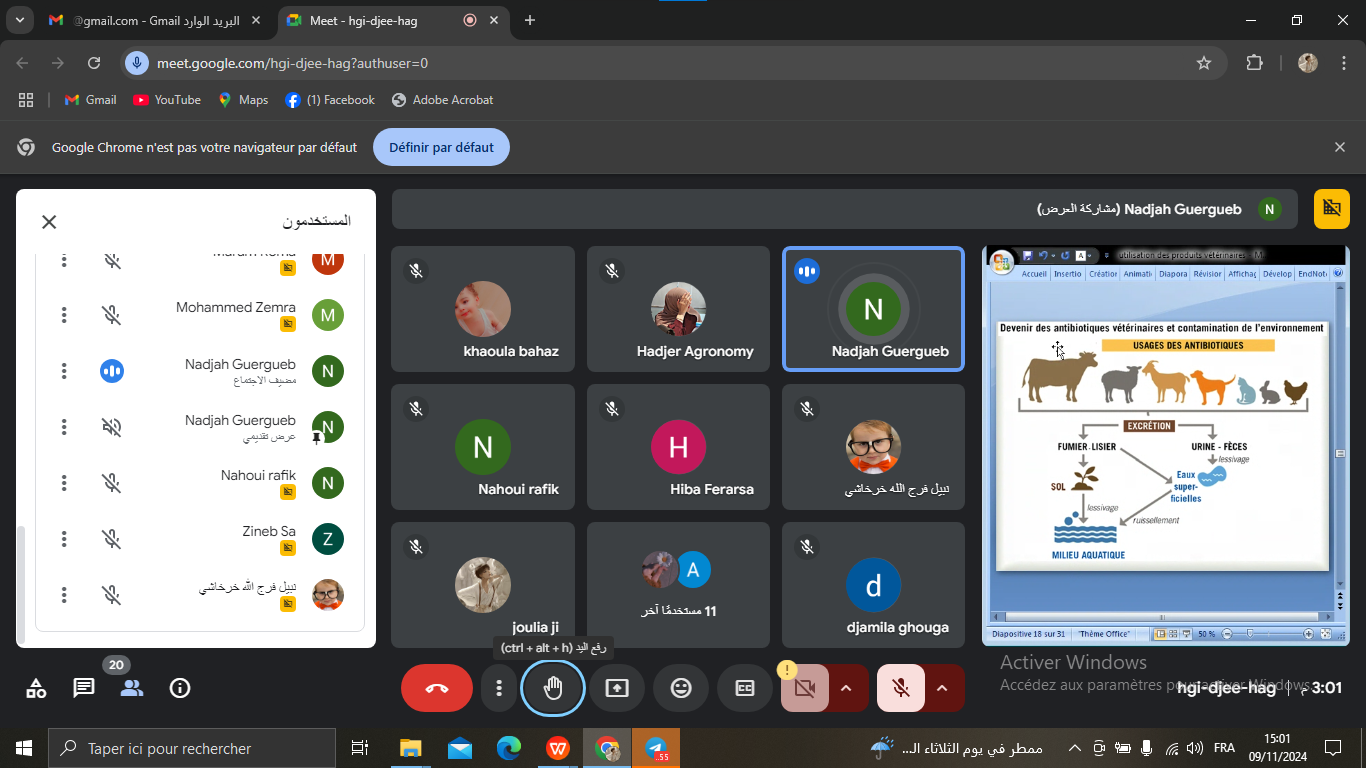Open the Adobe Acrobat bookmark

point(443,100)
